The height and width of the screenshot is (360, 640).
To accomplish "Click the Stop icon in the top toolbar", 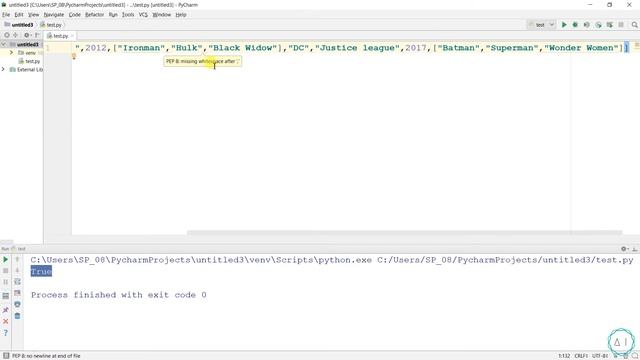I will coord(621,25).
